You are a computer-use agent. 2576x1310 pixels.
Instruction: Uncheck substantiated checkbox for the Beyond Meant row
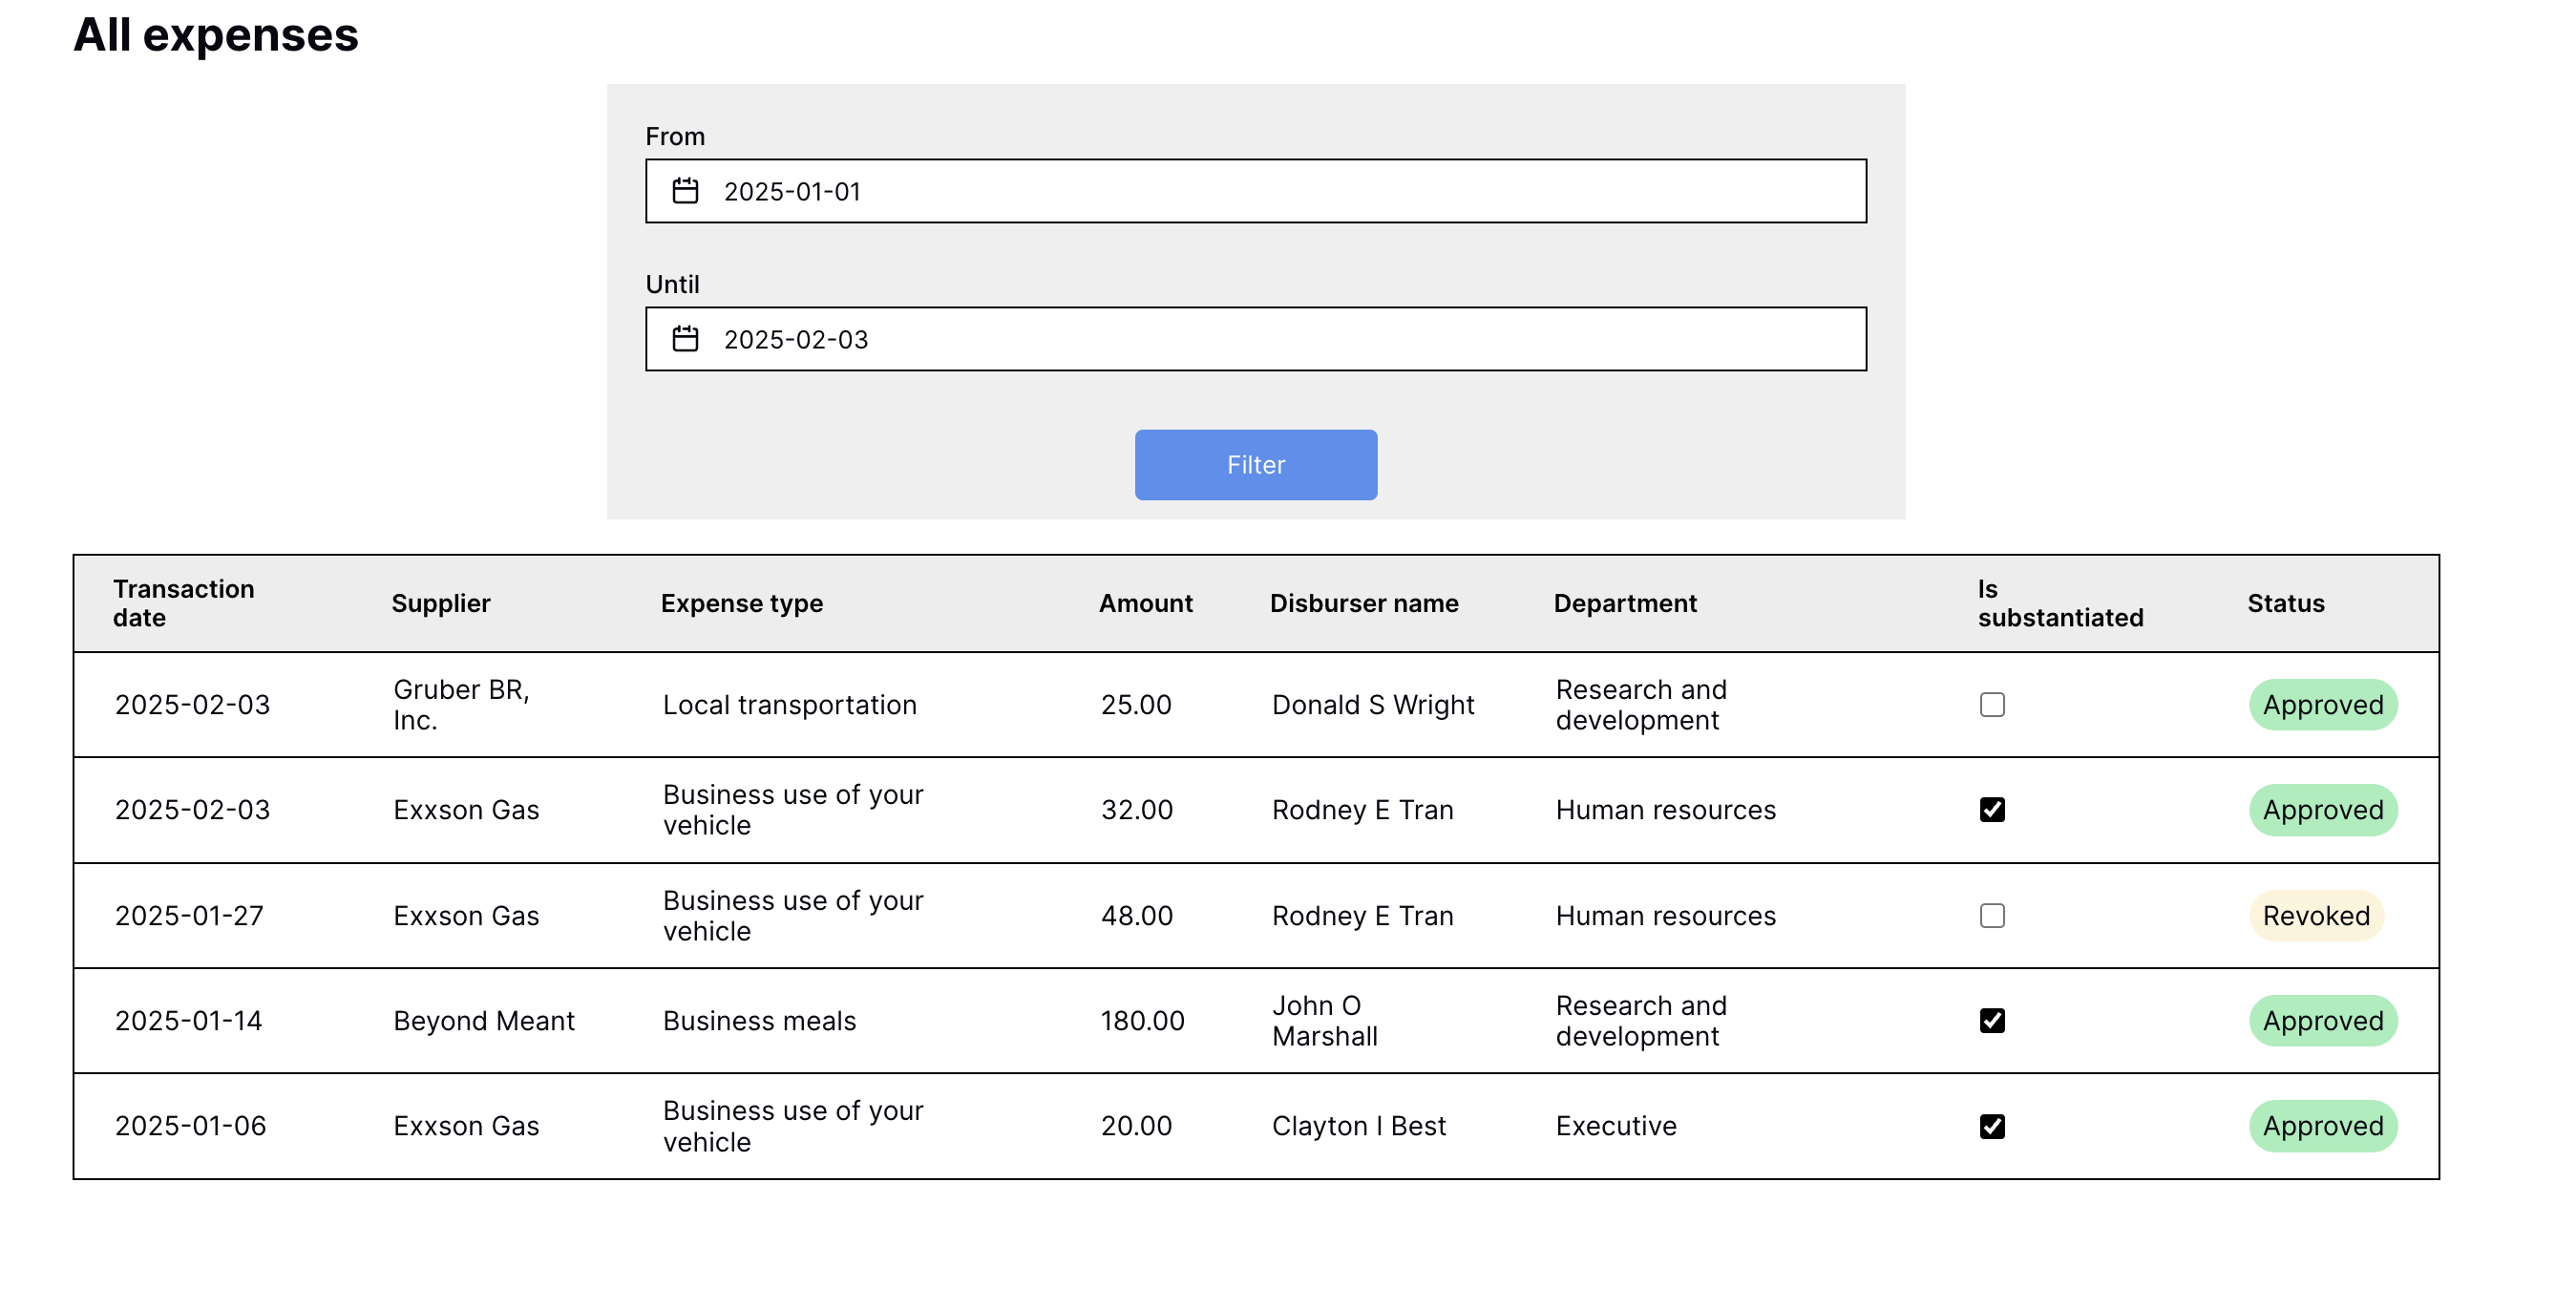pyautogui.click(x=1992, y=1021)
